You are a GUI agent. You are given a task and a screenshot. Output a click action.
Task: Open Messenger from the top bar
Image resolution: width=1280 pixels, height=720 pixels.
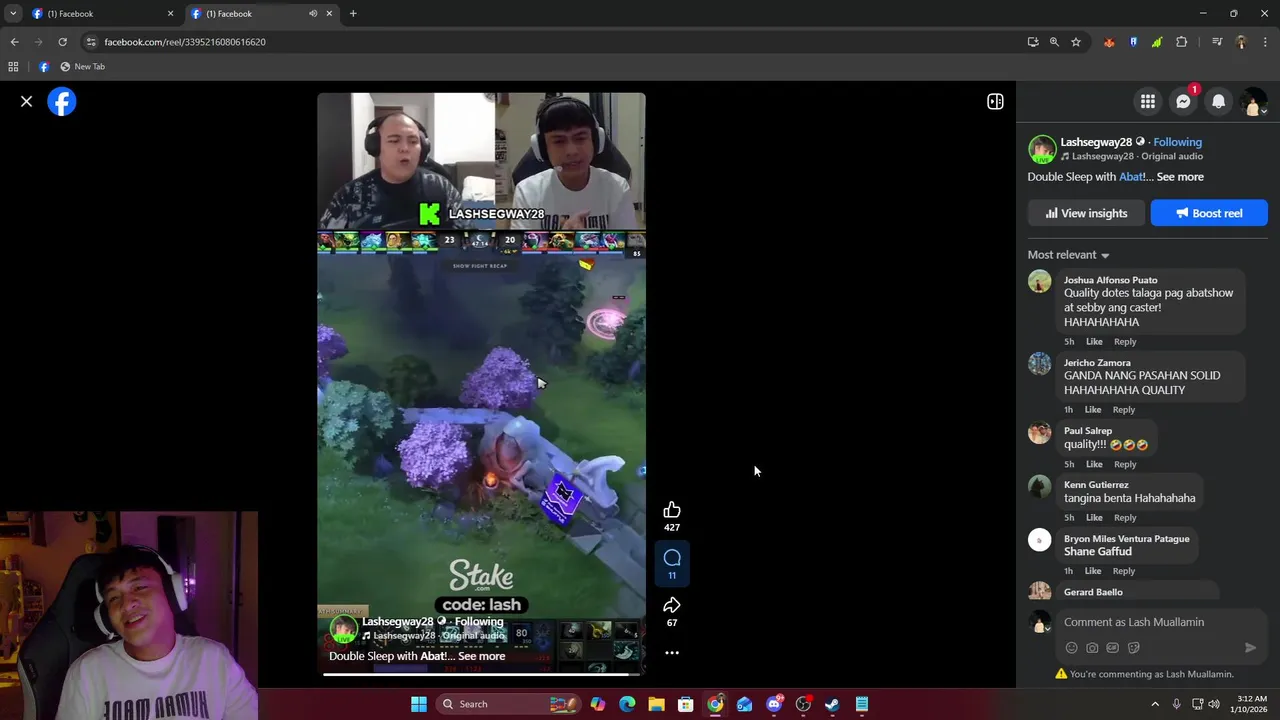click(1183, 101)
